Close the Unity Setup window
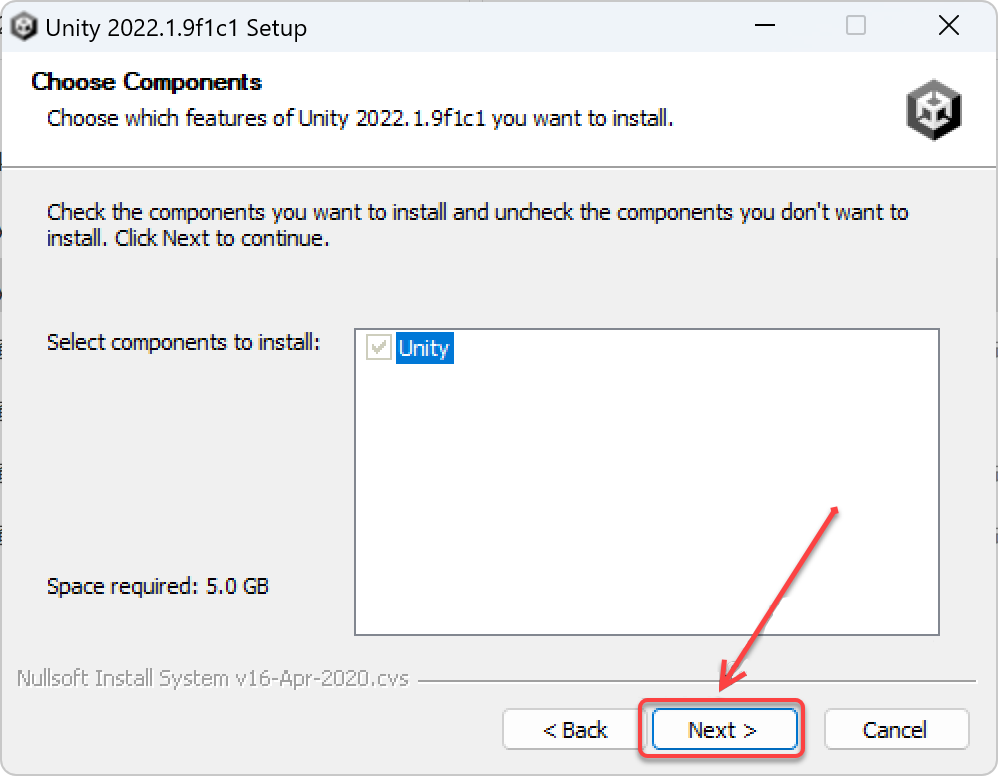 (948, 27)
